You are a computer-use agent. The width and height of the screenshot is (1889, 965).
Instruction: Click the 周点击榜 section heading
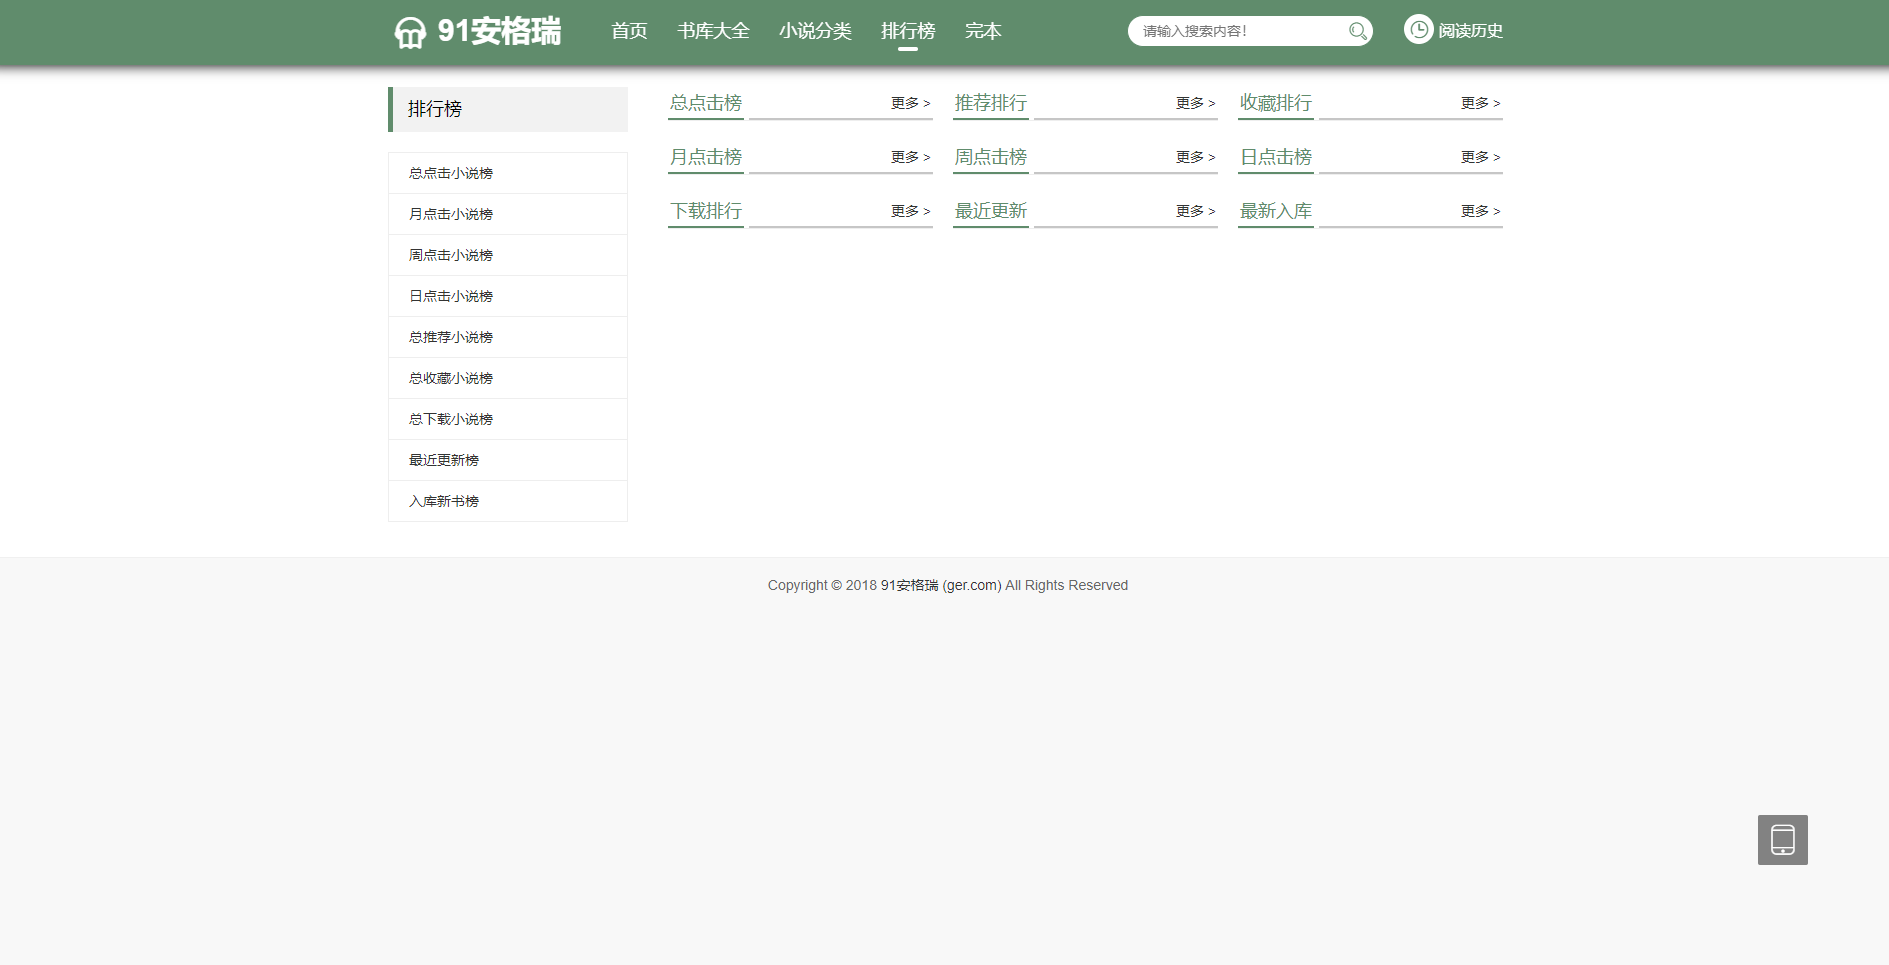[990, 157]
